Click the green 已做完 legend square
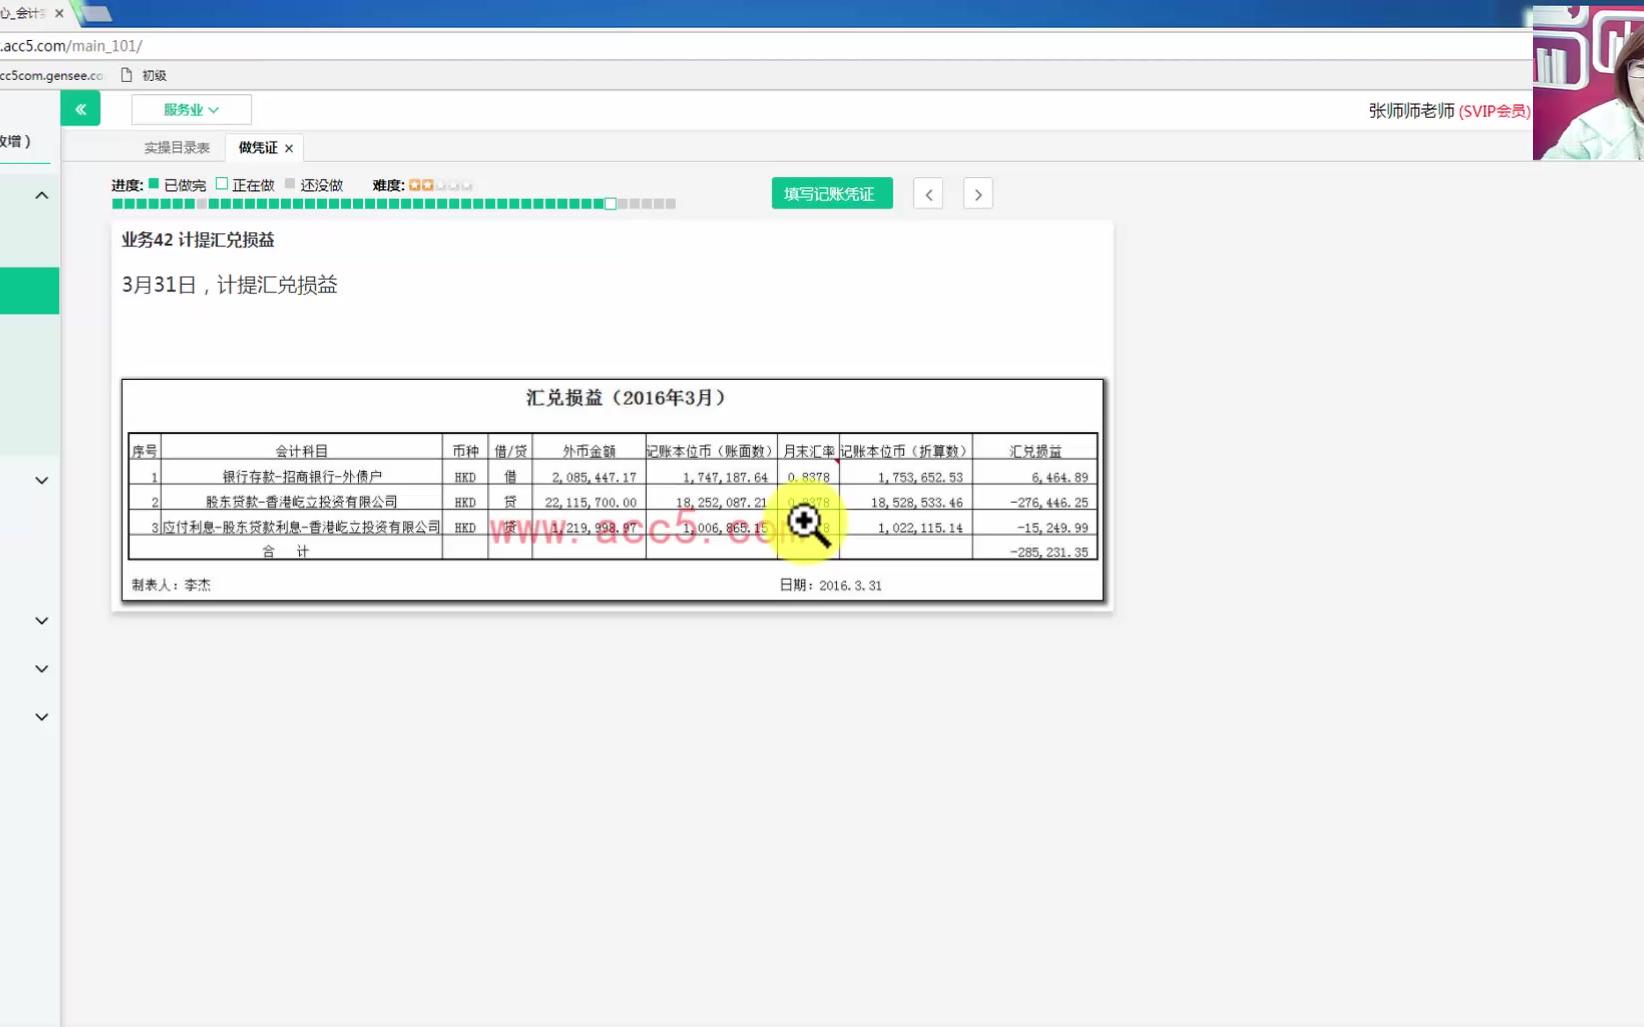 coord(153,184)
